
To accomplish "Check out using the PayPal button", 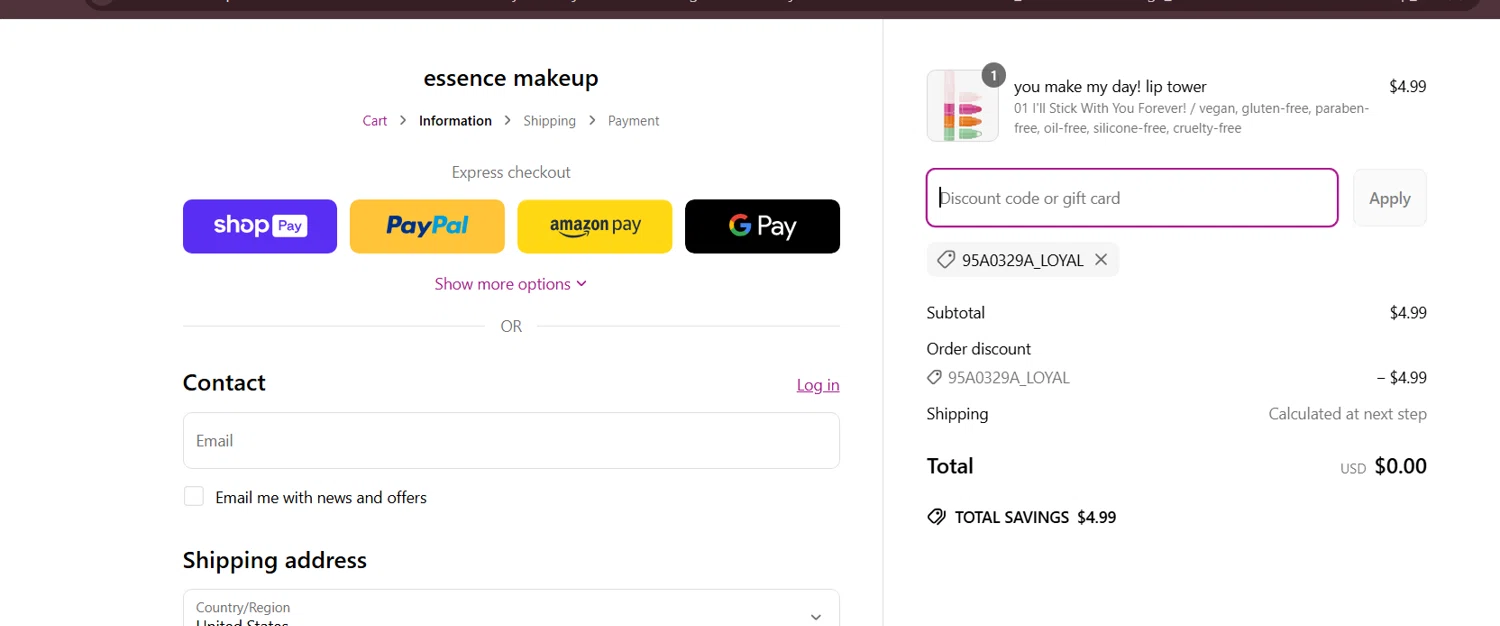I will (427, 226).
